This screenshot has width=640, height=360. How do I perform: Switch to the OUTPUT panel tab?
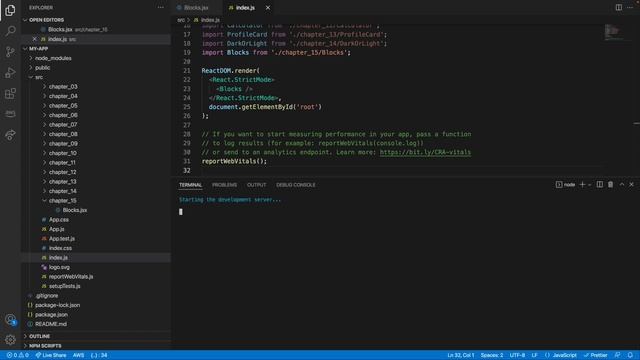click(256, 185)
